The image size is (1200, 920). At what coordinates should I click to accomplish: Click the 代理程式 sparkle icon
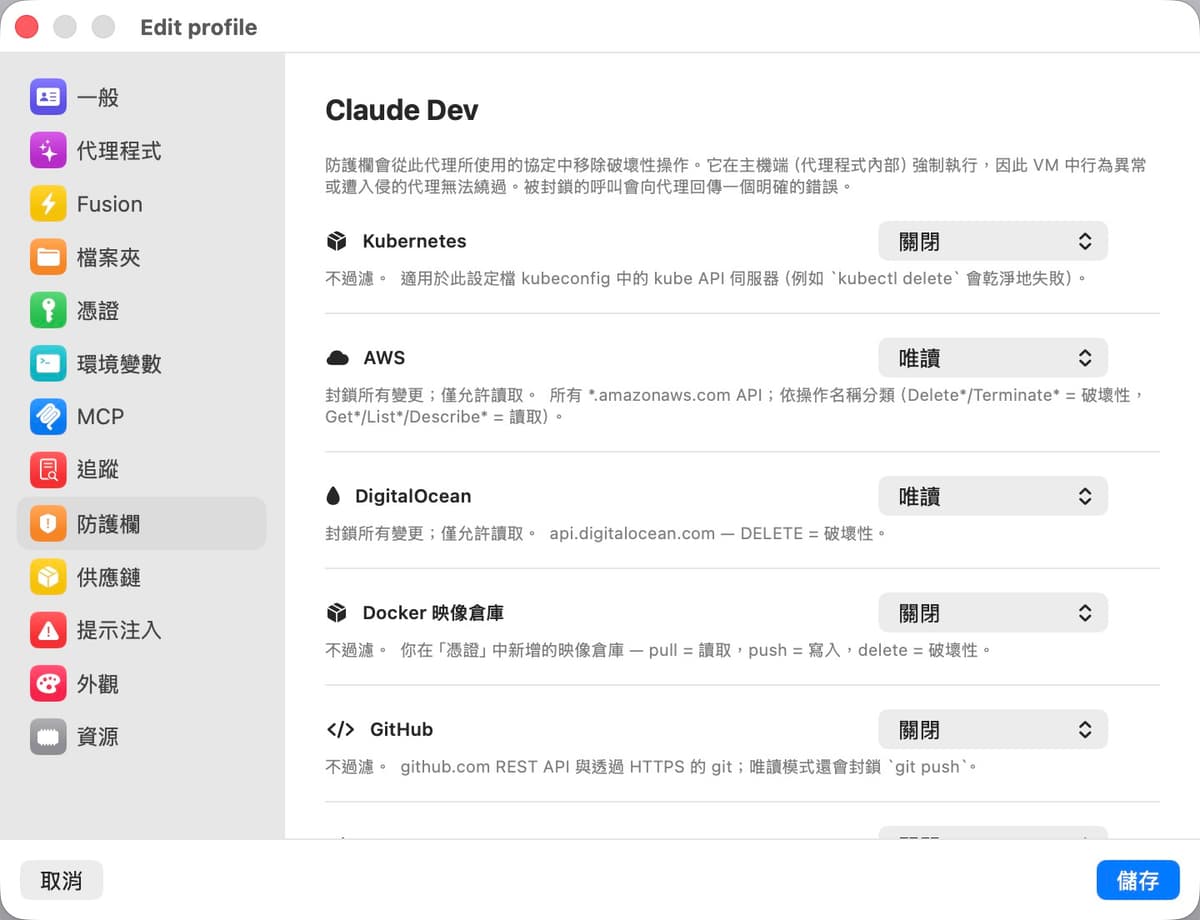48,151
